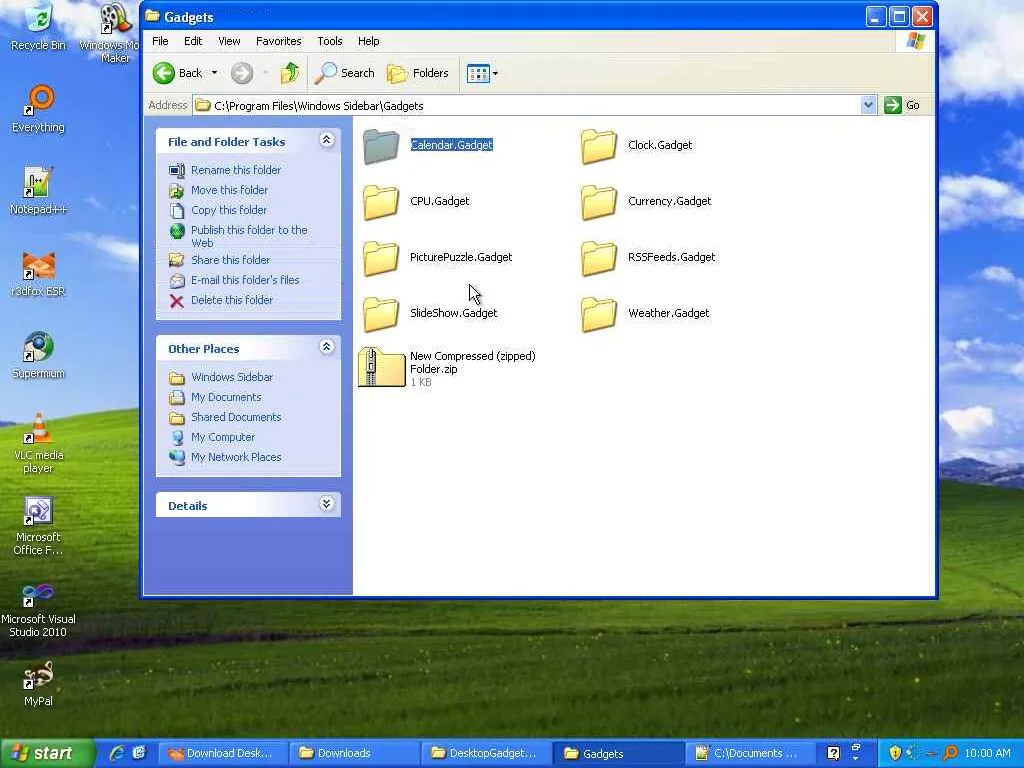Open the Edit menu
1024x768 pixels.
tap(193, 41)
